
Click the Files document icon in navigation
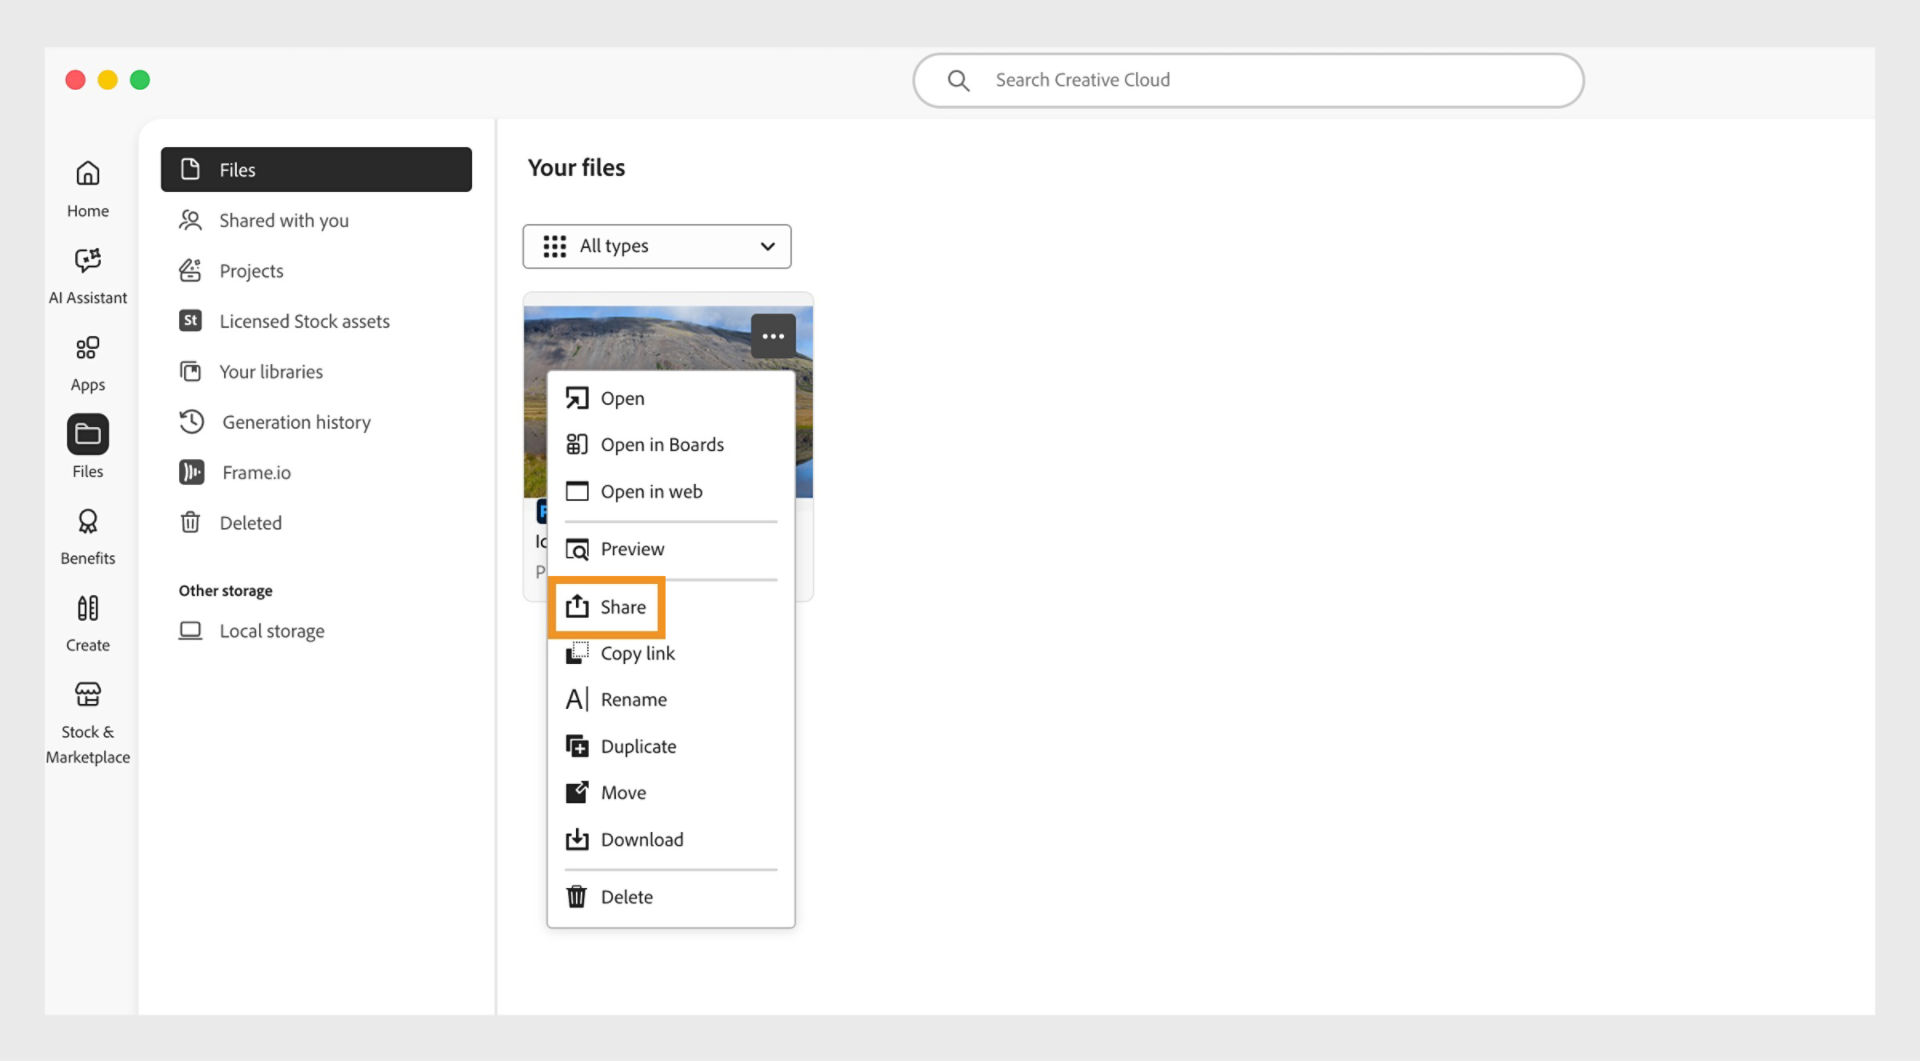190,169
